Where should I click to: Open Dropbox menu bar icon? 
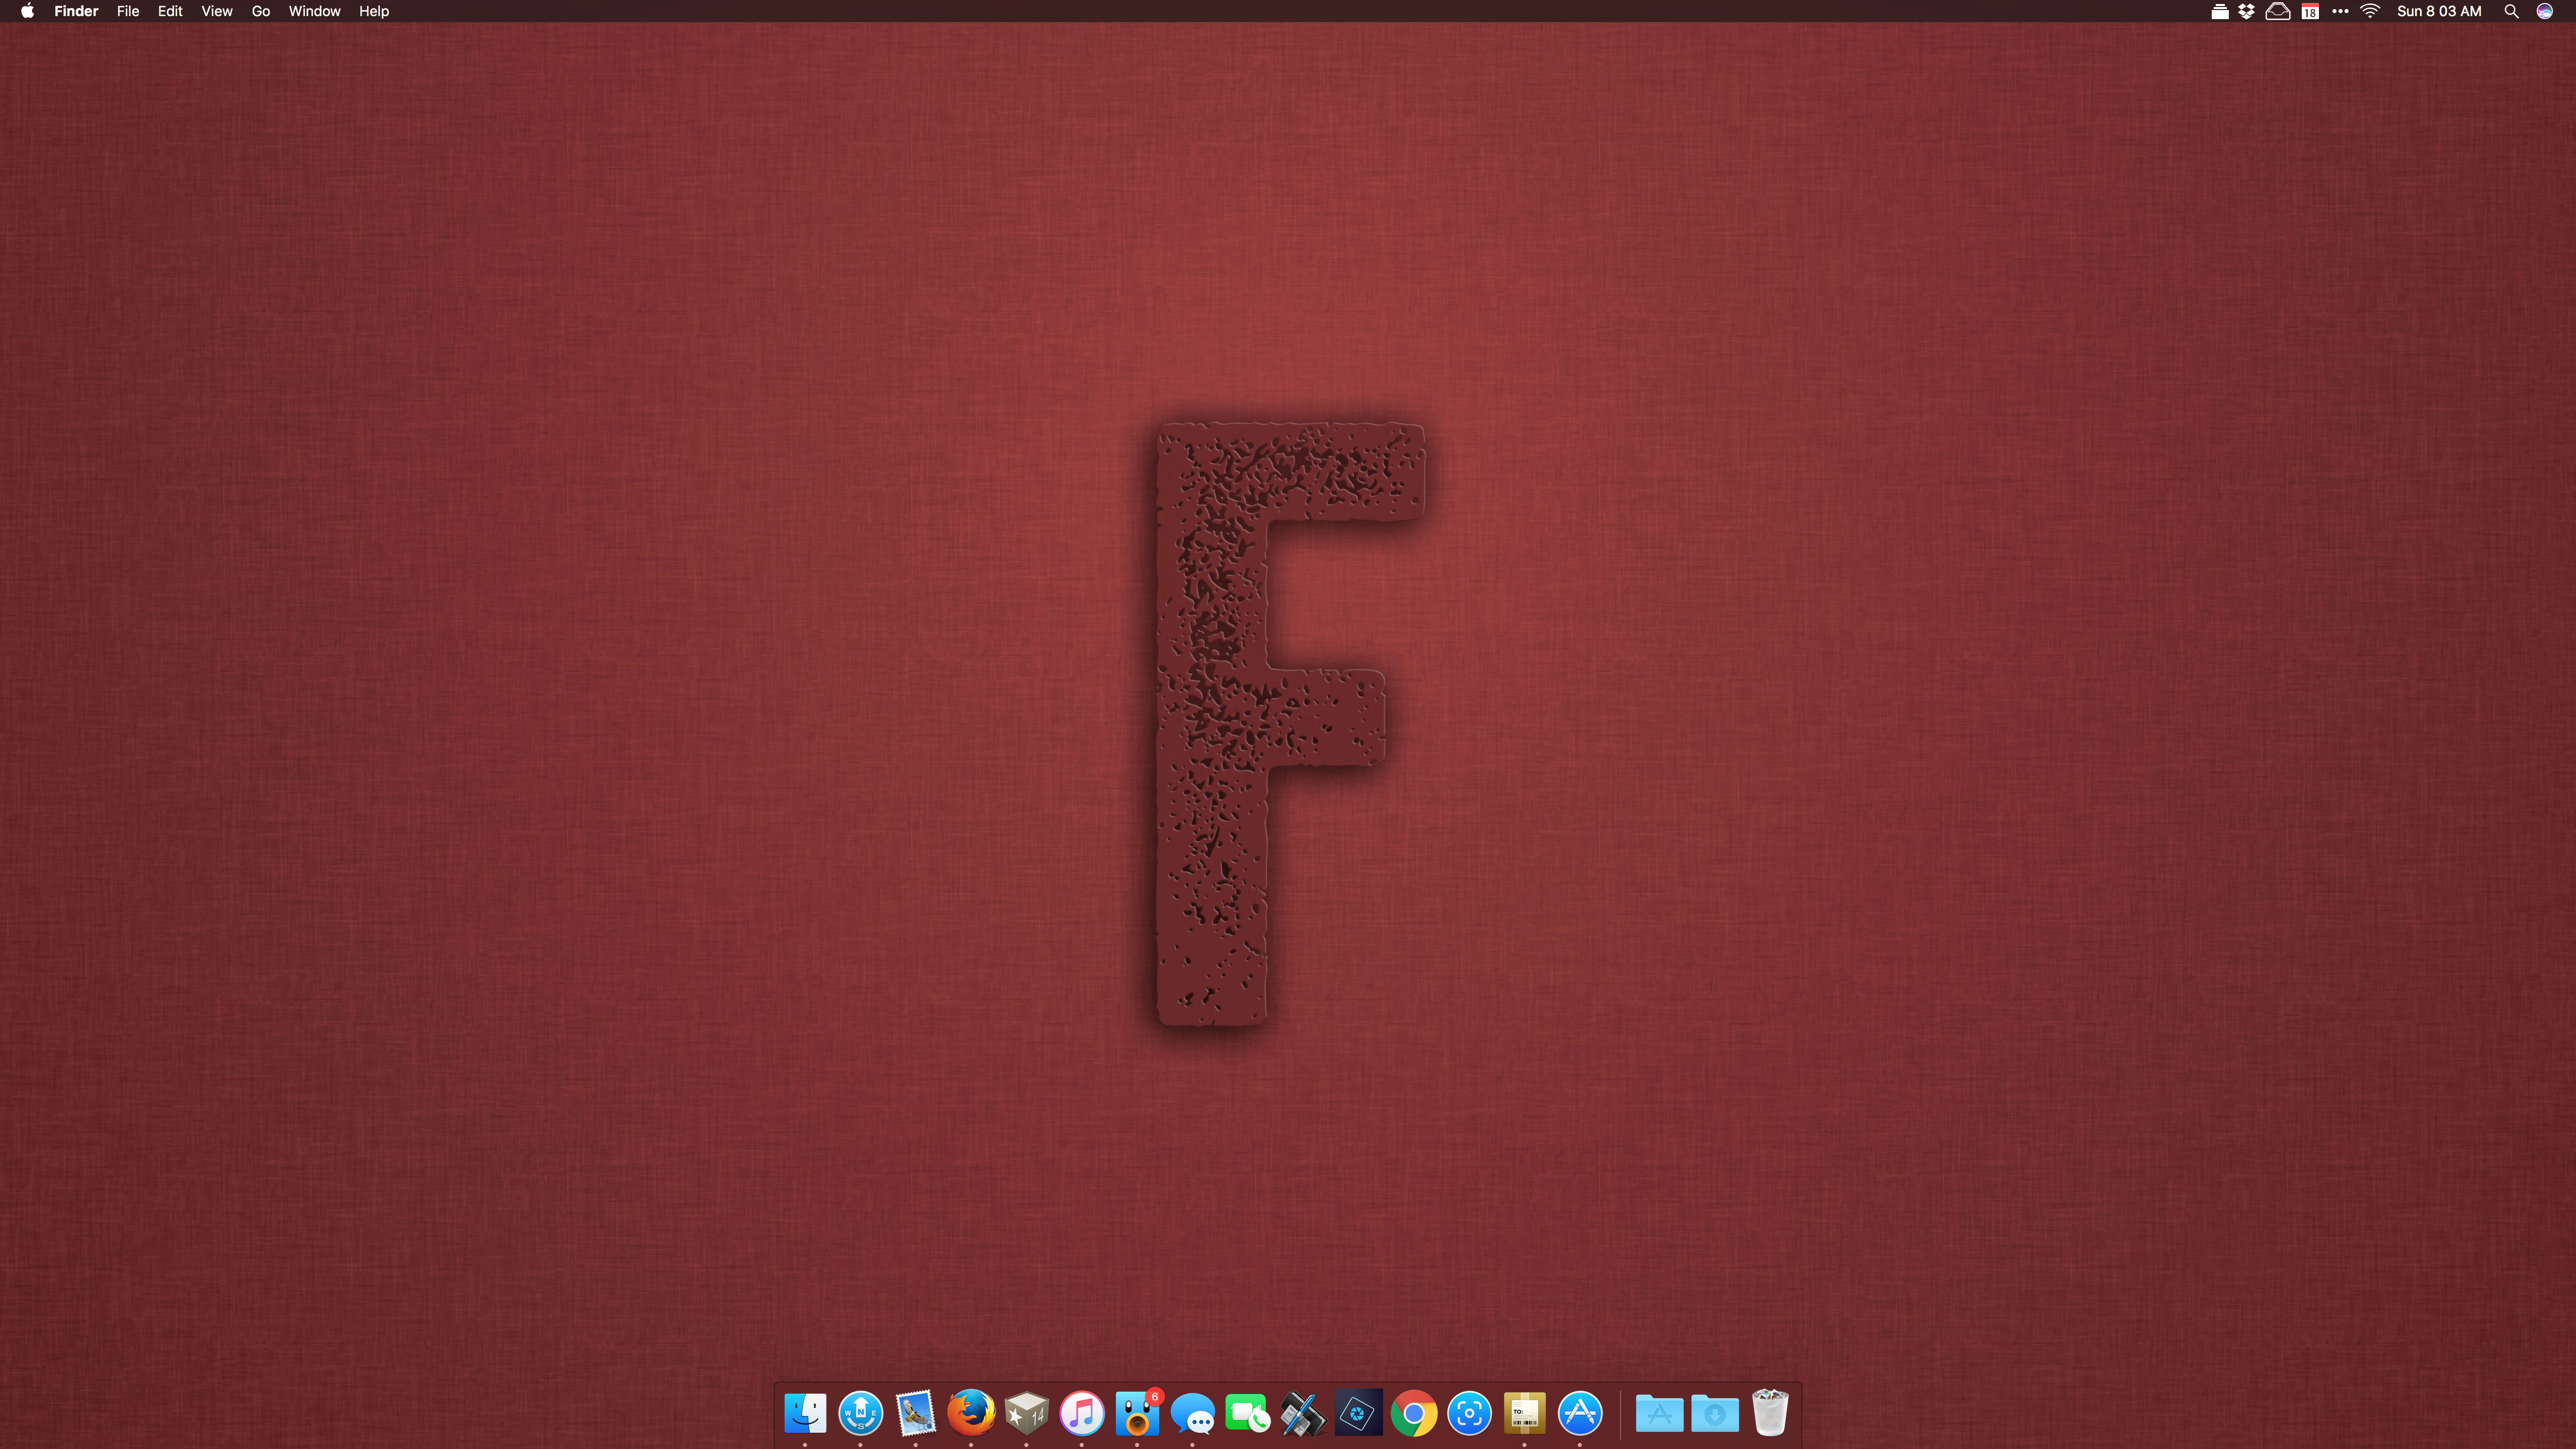coord(2246,11)
